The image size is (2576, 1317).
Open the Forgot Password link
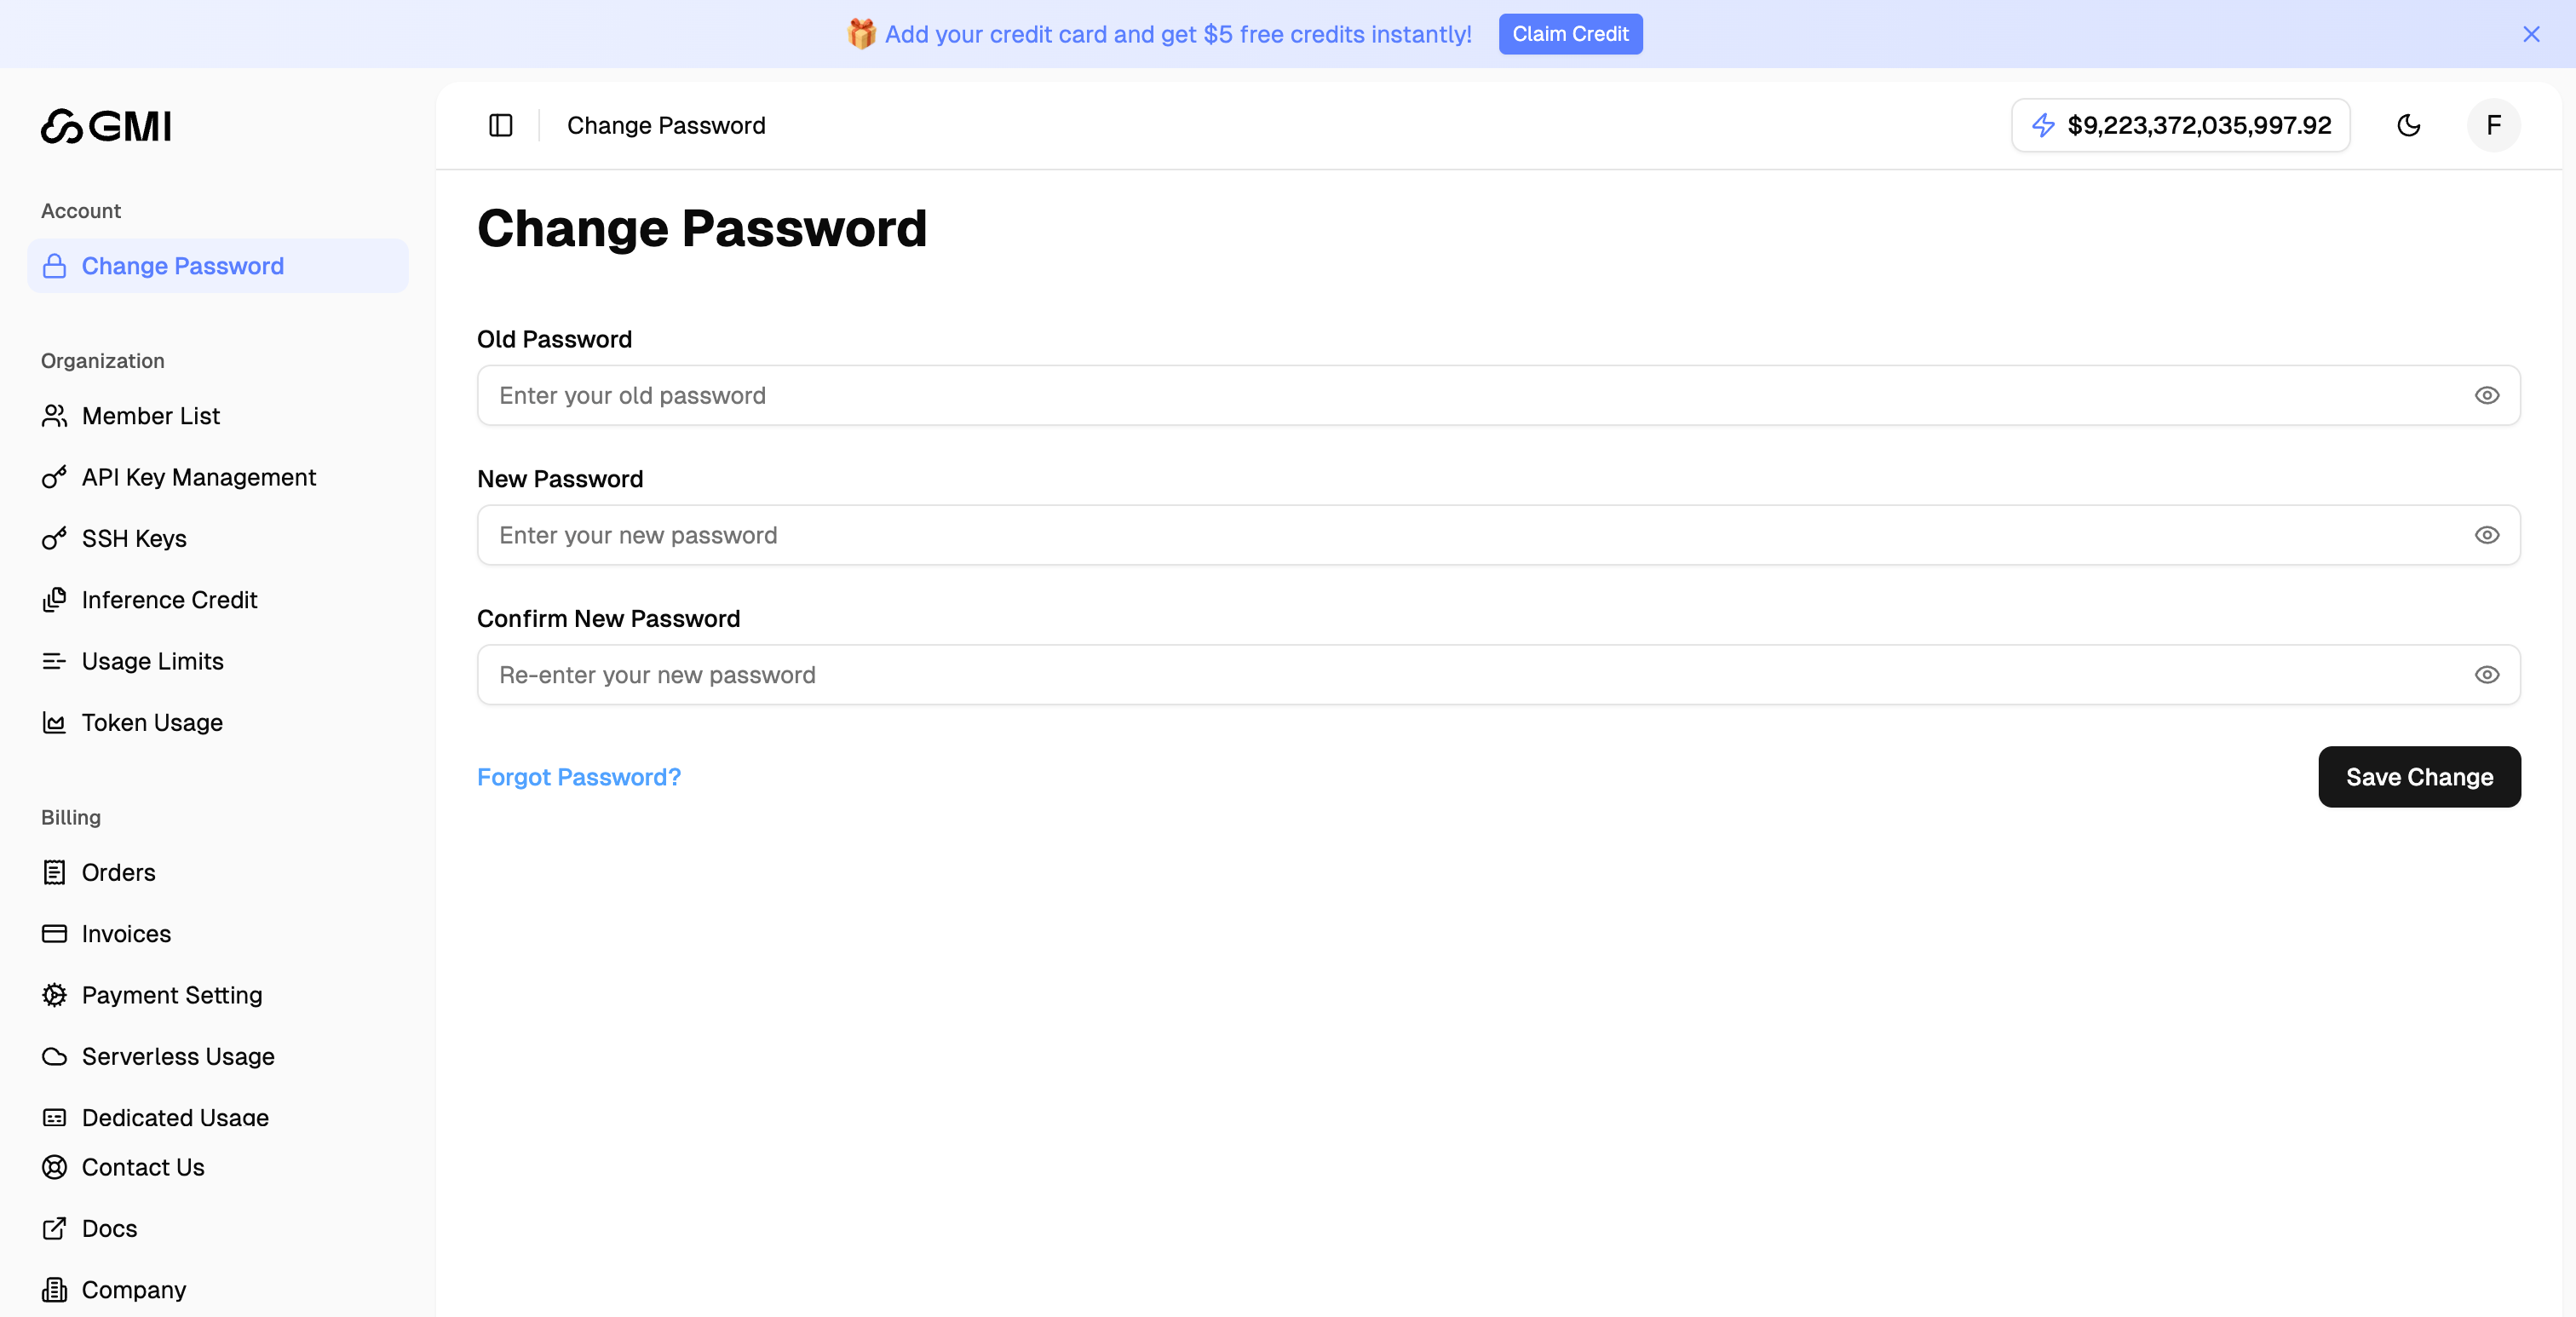pos(579,777)
